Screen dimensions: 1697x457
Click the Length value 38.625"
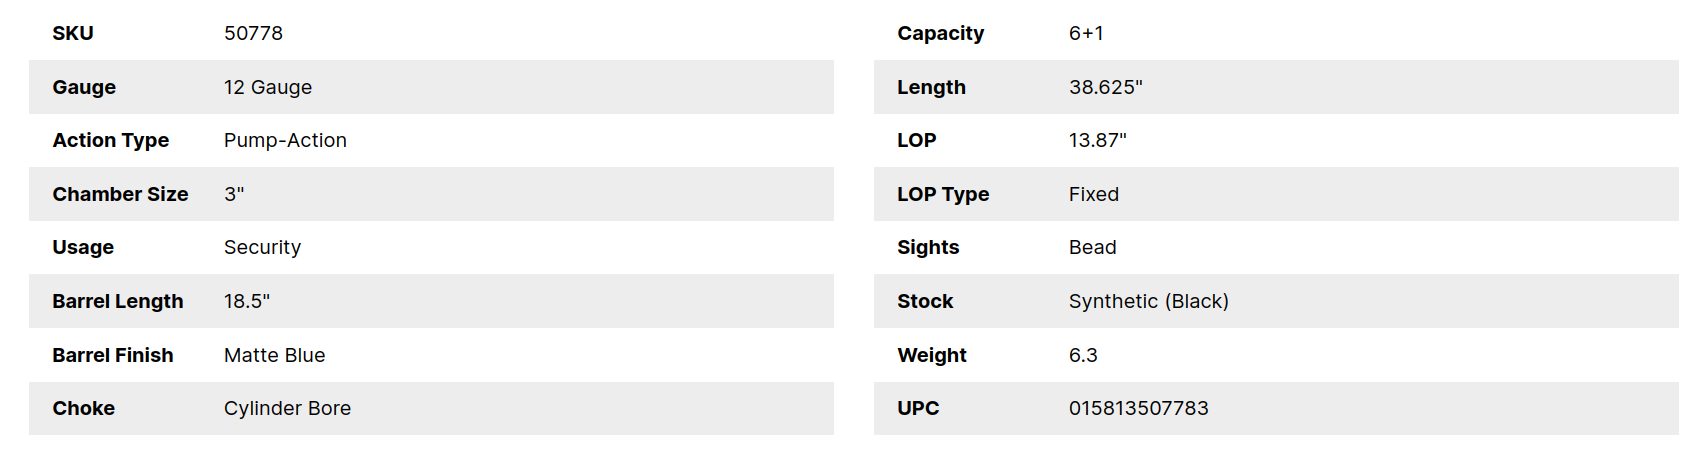(x=1105, y=87)
